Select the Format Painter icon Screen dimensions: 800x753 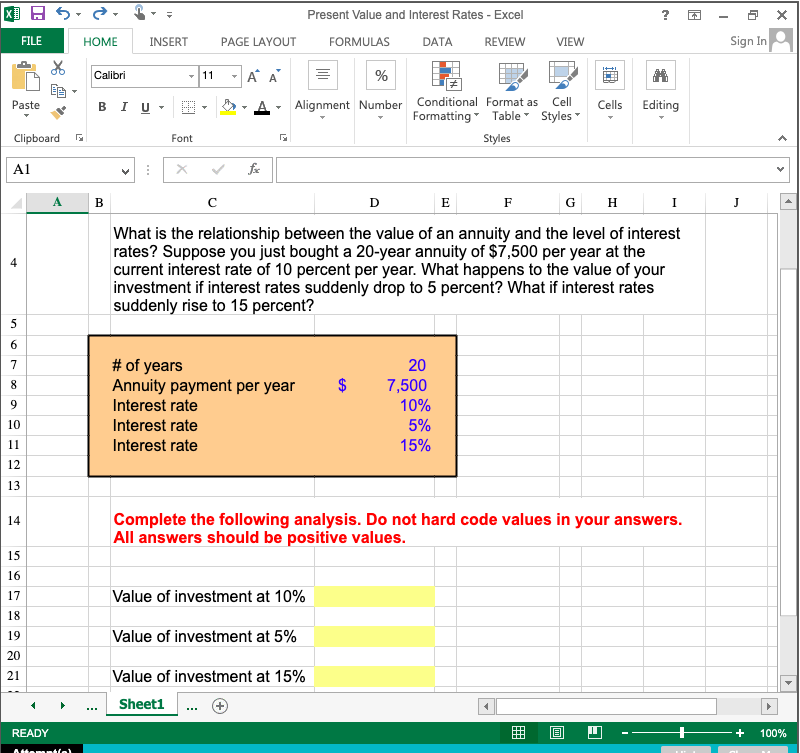point(57,113)
